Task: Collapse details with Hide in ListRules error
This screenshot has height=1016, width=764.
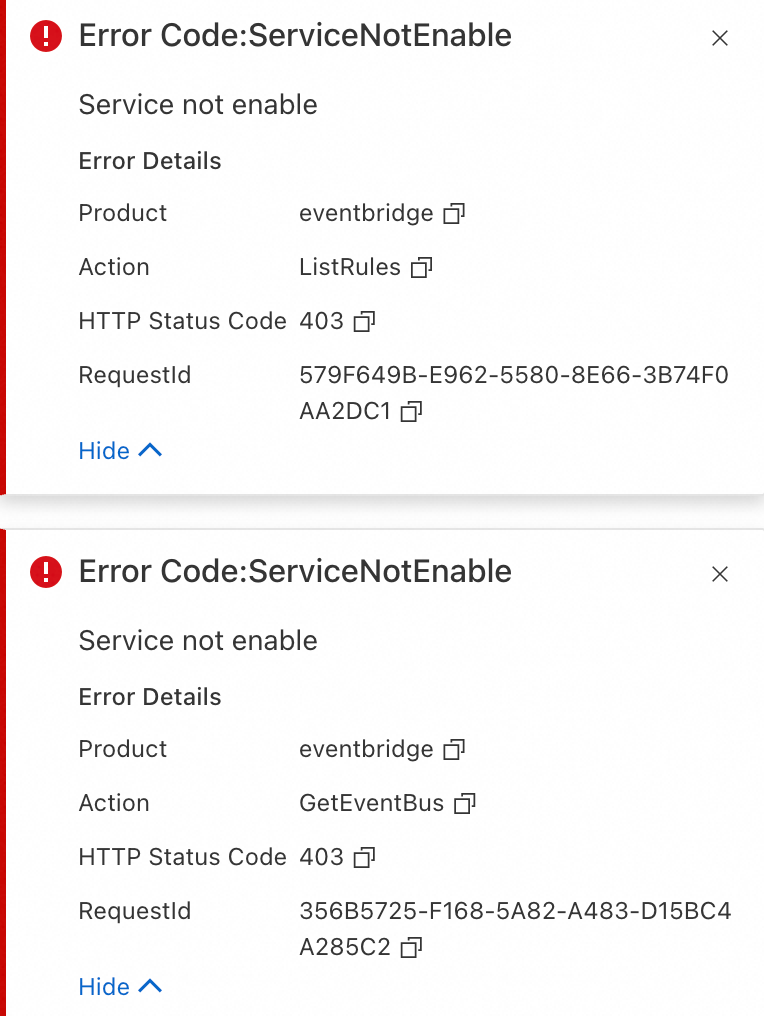Action: point(119,451)
